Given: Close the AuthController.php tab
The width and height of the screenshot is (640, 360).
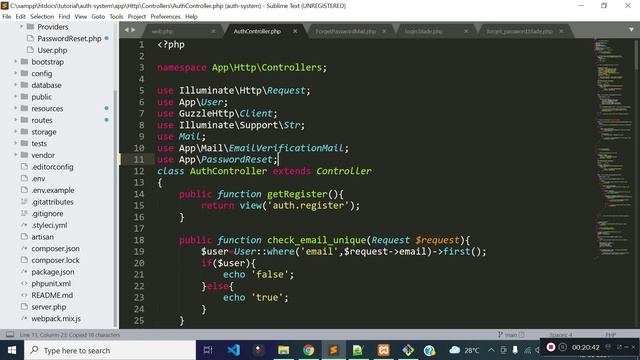Looking at the screenshot, I should tap(295, 31).
